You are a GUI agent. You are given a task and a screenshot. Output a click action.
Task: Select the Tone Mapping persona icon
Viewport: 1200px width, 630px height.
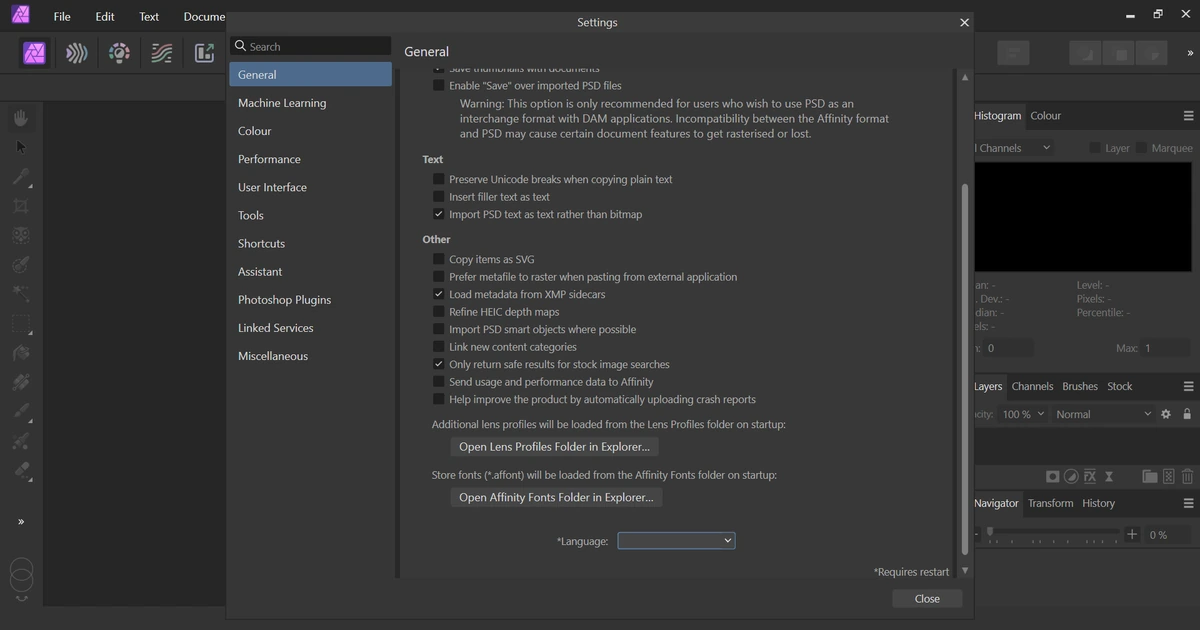[162, 54]
